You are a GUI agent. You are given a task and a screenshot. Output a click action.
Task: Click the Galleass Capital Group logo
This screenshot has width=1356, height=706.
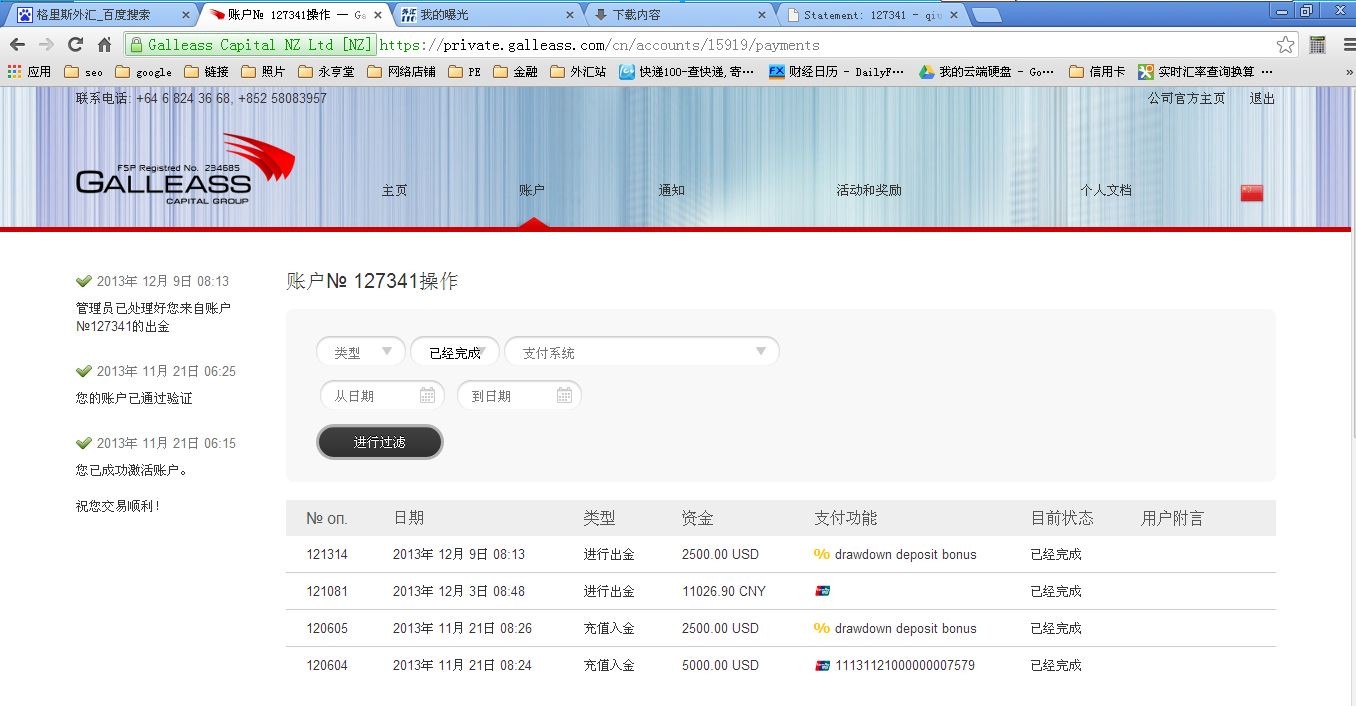(185, 169)
